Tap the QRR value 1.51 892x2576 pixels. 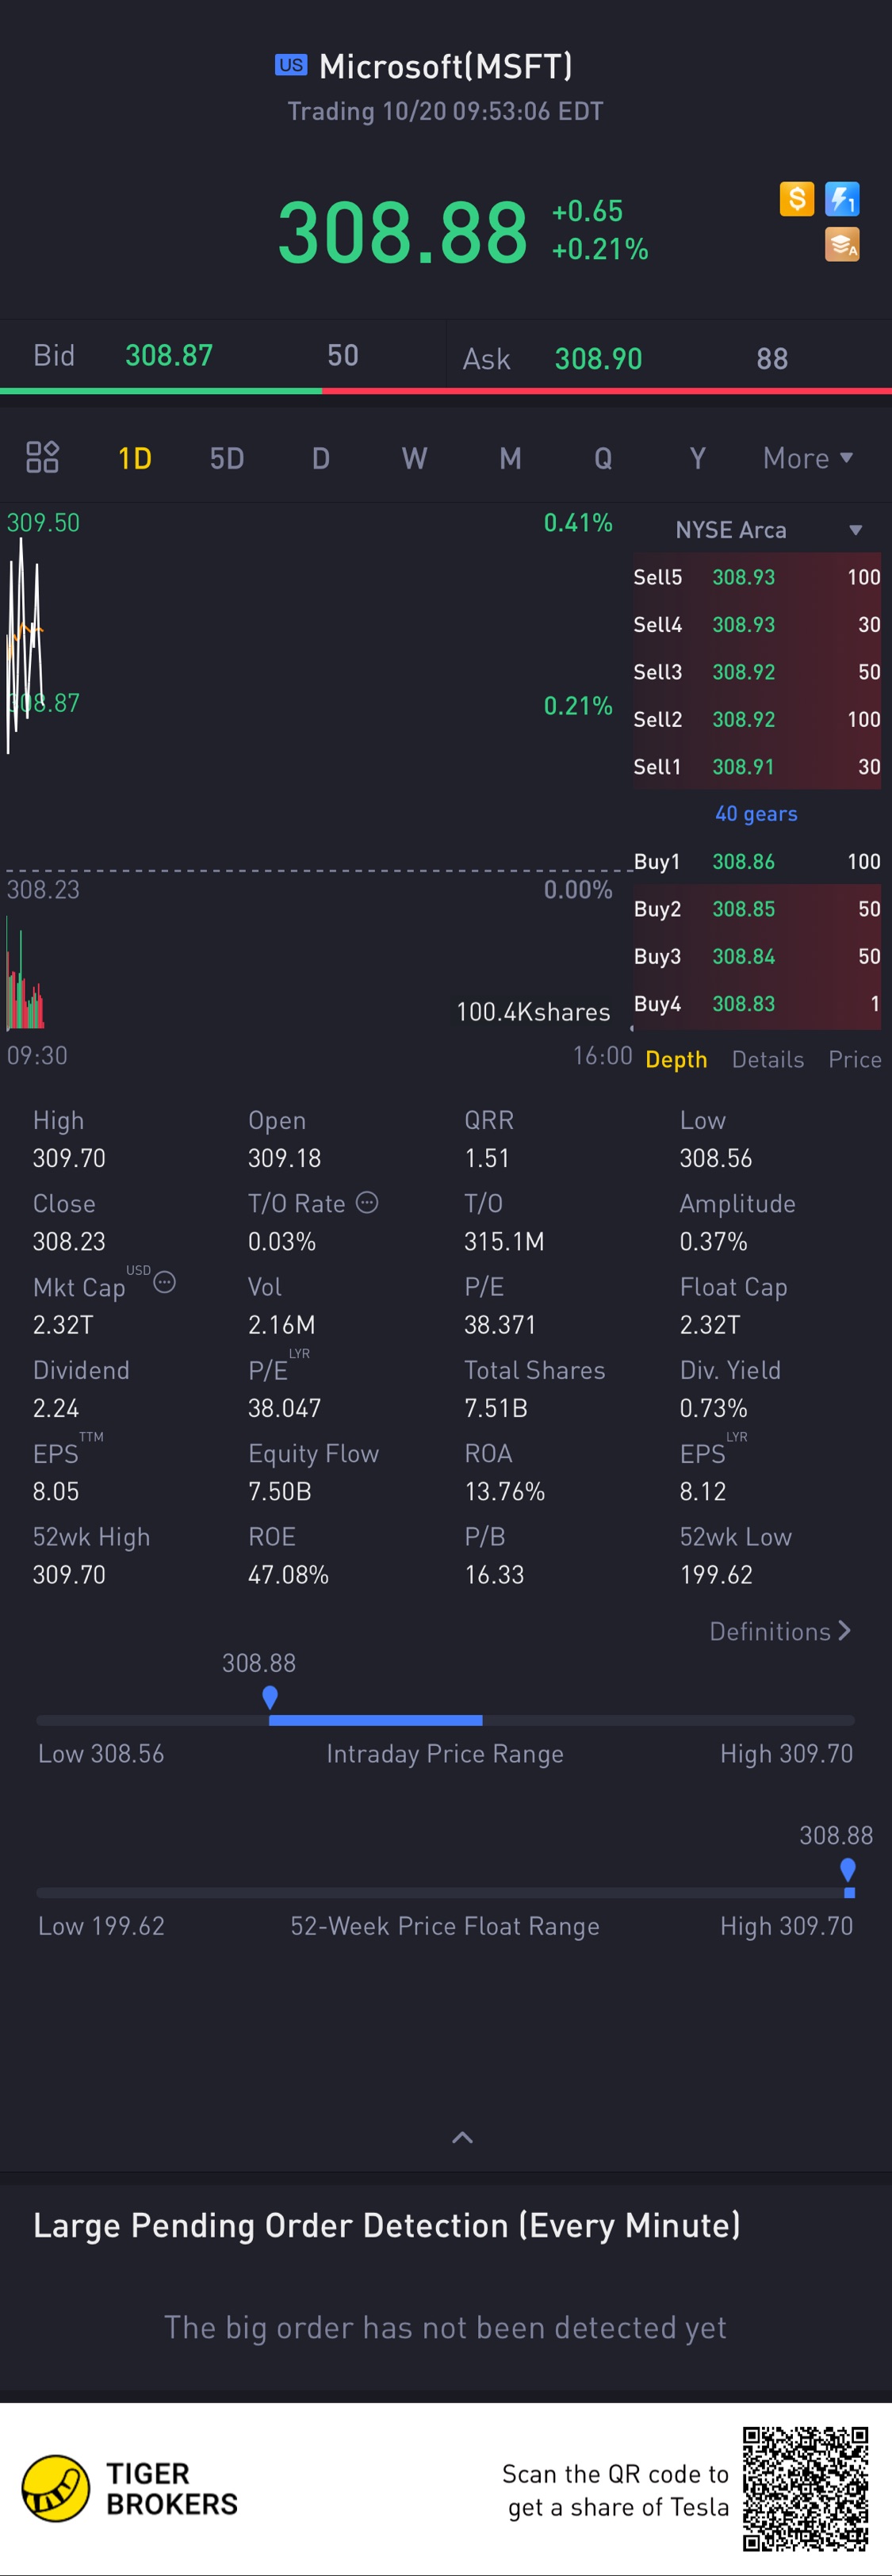pyautogui.click(x=487, y=1158)
